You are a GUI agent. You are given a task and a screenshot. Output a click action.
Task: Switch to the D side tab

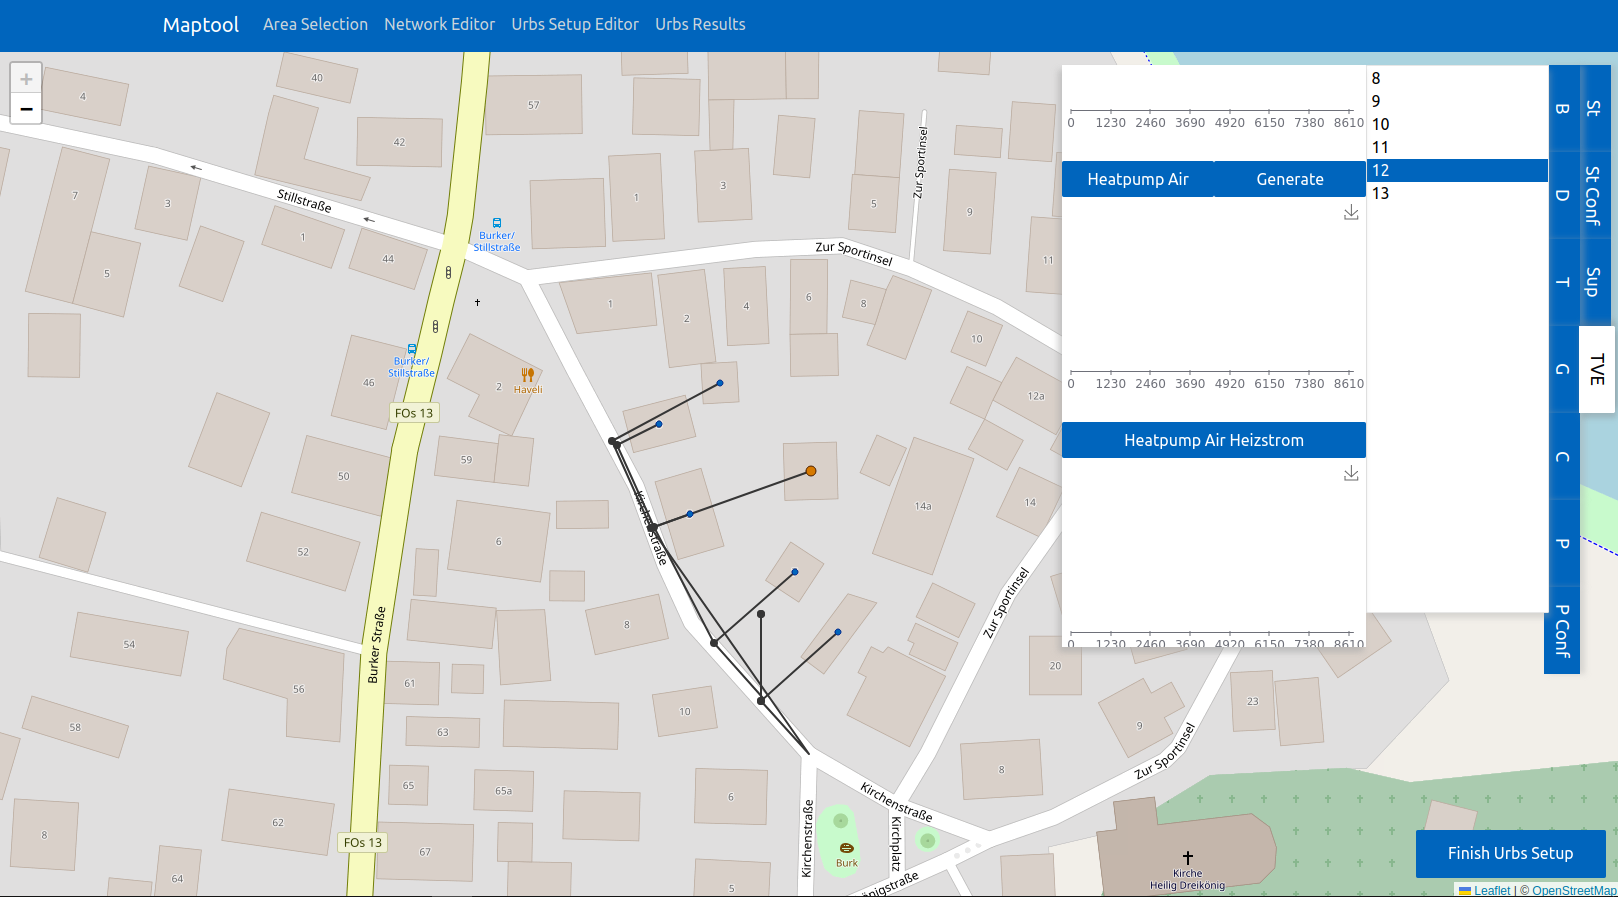point(1563,195)
